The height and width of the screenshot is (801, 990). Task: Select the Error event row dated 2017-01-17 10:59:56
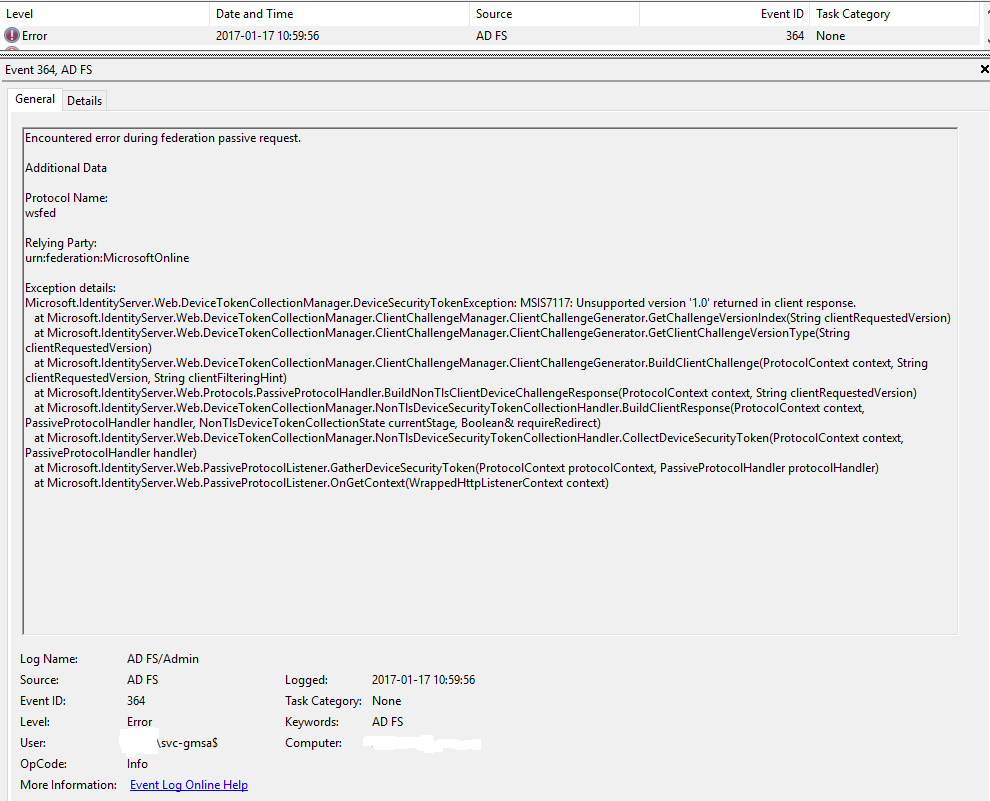tap(489, 36)
